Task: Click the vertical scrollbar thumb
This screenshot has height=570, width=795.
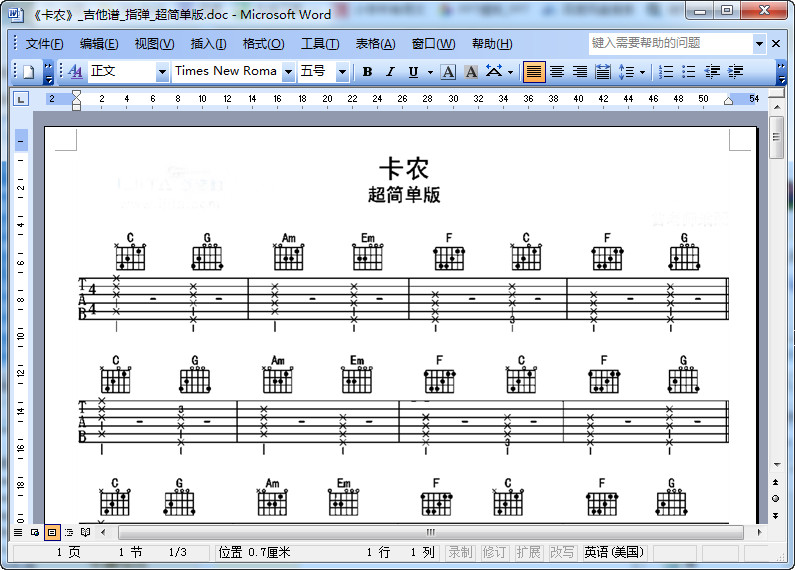Action: [776, 137]
